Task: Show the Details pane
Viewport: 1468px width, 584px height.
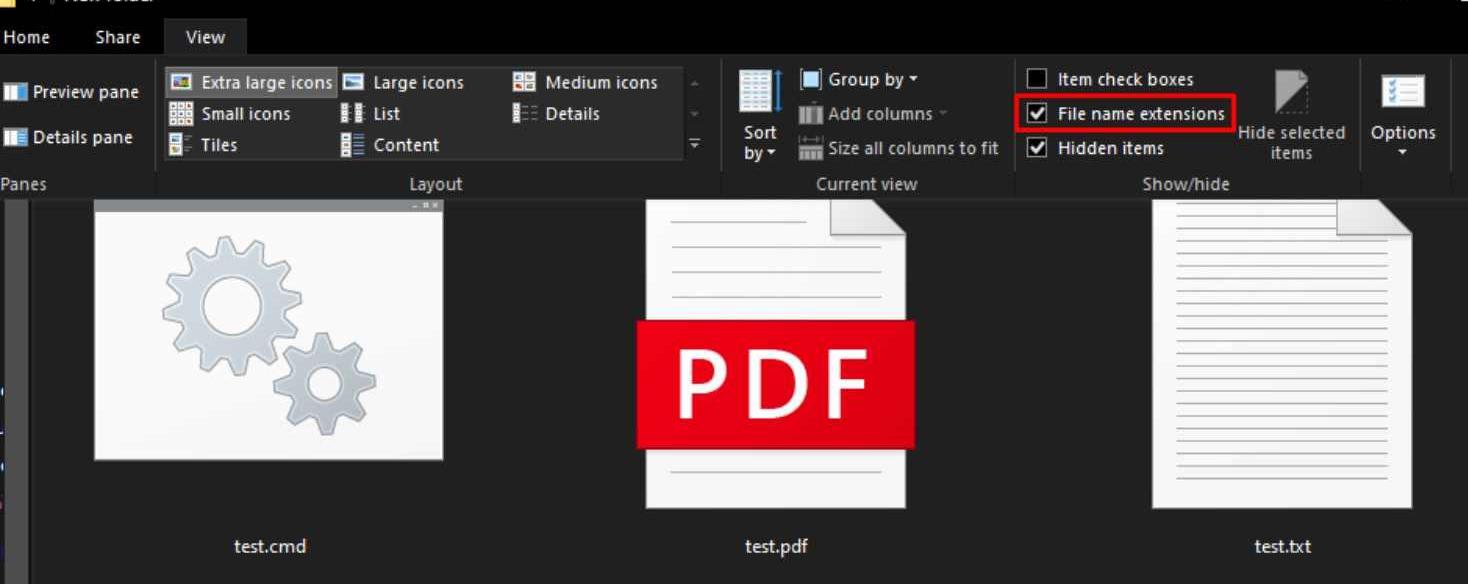Action: coord(69,138)
